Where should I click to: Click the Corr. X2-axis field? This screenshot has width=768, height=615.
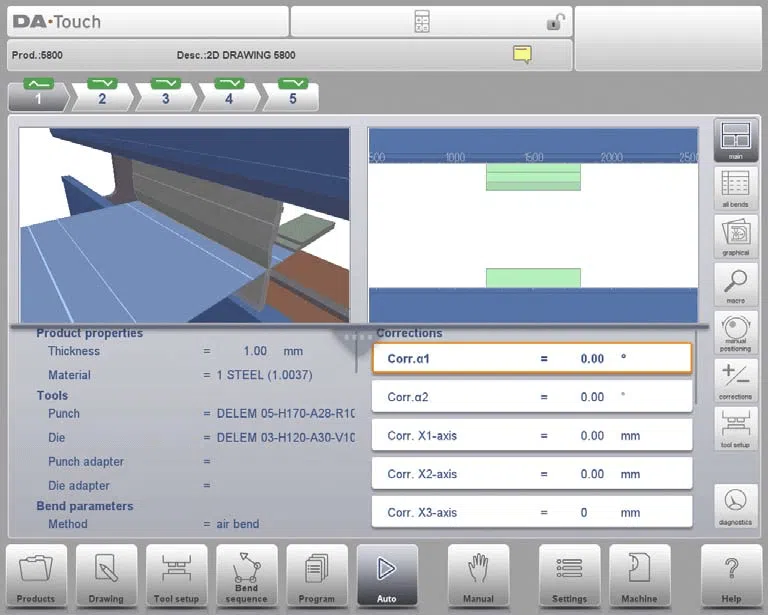tap(532, 474)
